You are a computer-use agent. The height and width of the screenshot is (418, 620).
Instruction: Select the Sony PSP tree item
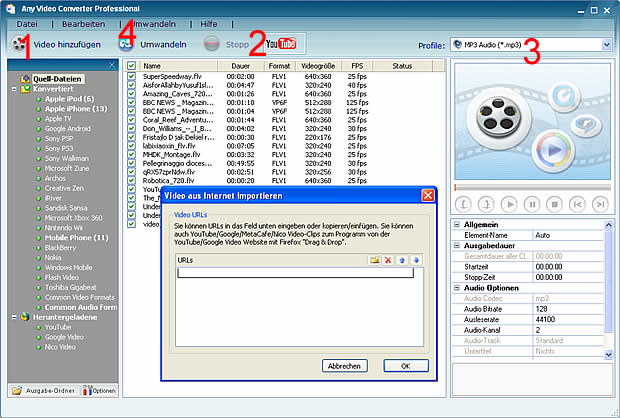tap(59, 138)
